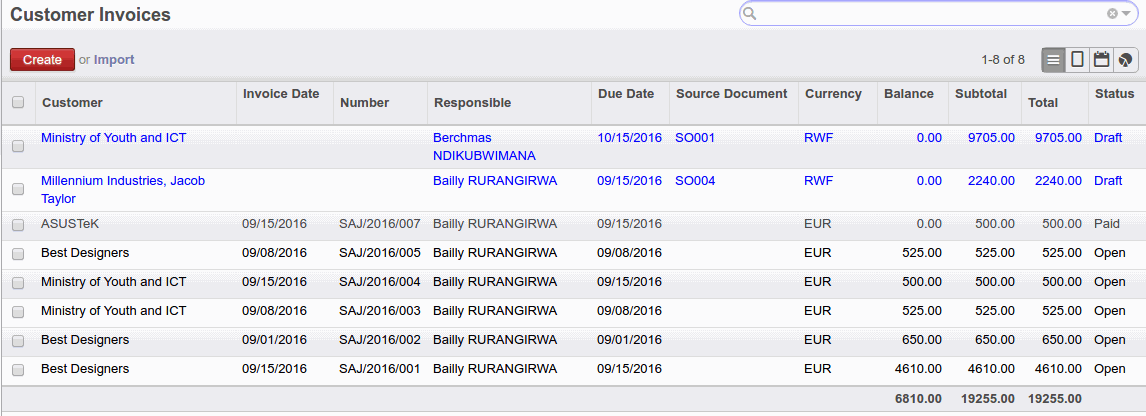Screen dimensions: 1146x416
Task: Clear search with the x icon
Action: pos(1112,13)
